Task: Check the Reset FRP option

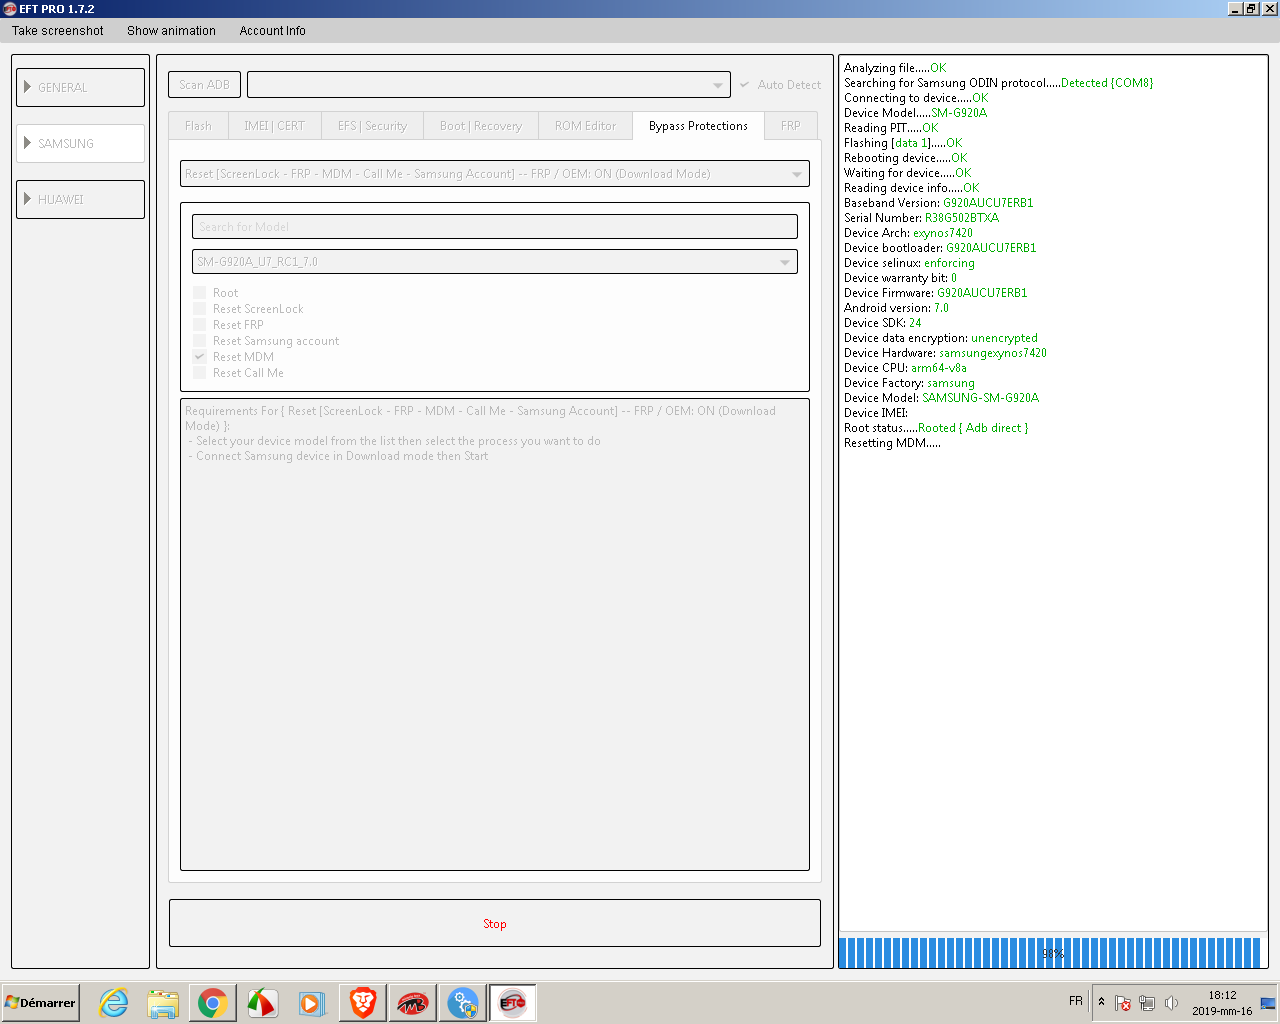Action: pos(200,325)
